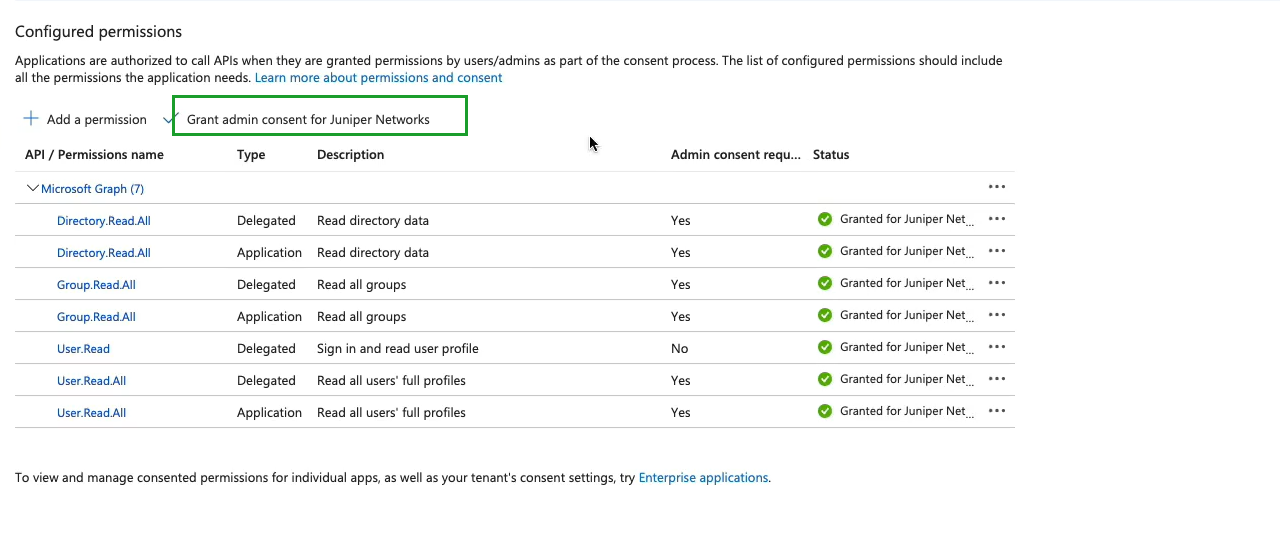1280x535 pixels.
Task: Click green granted icon for delegated Group.Read.All
Action: pyautogui.click(x=825, y=283)
